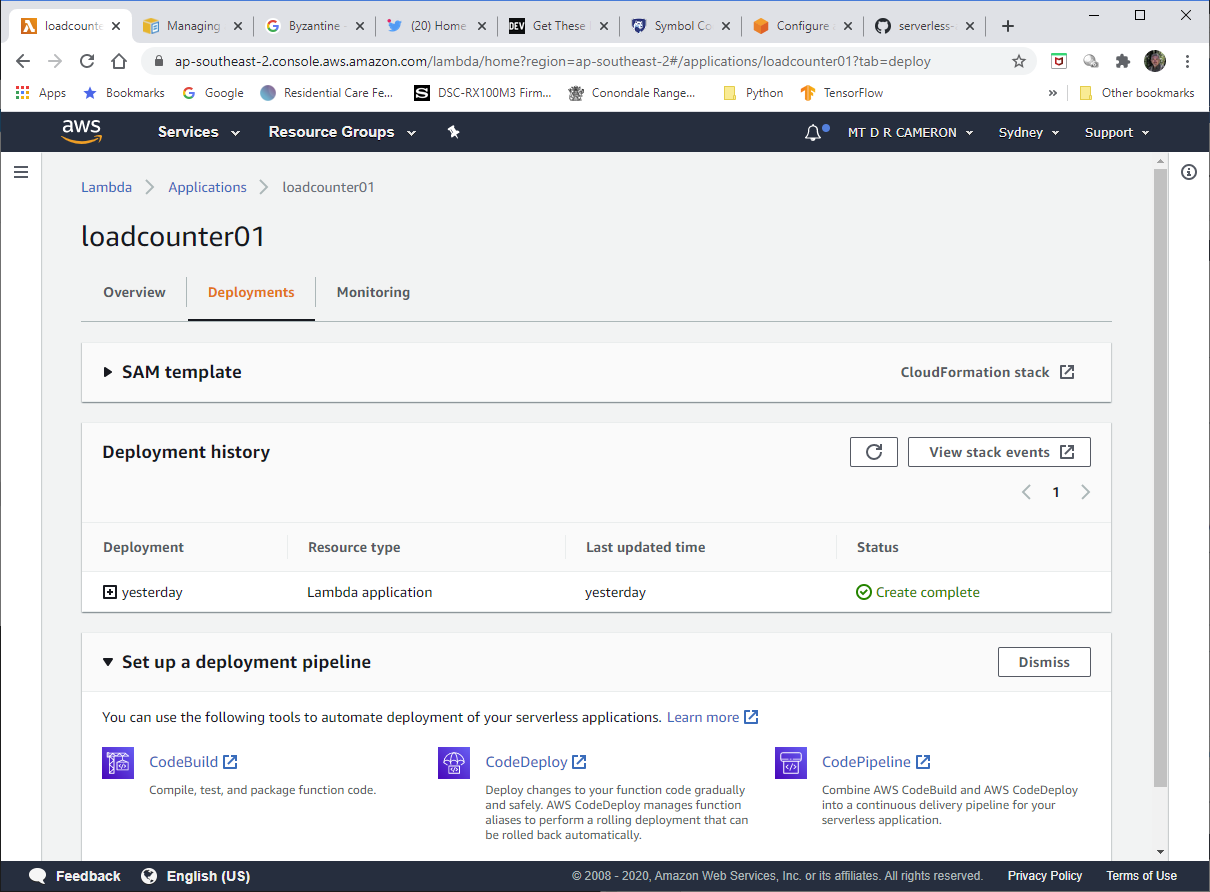1210x892 pixels.
Task: Open the Other bookmarks folder
Action: pos(1136,93)
